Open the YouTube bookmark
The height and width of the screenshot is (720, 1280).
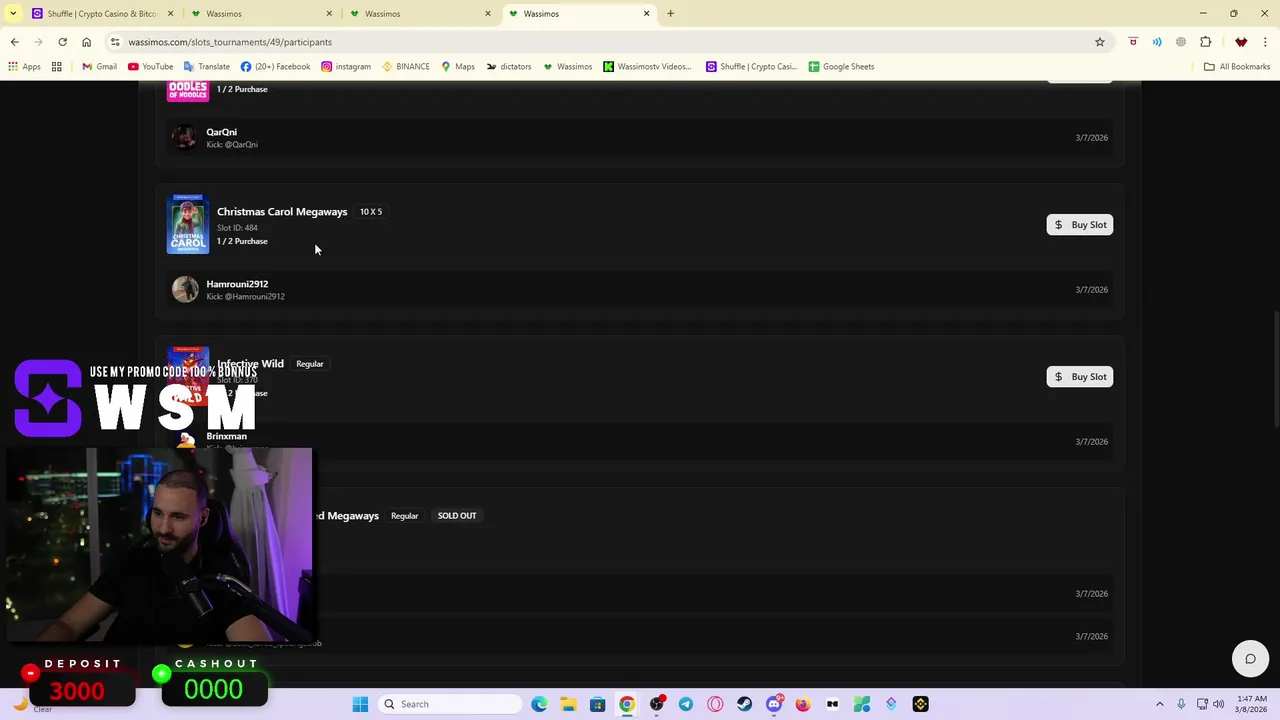150,67
